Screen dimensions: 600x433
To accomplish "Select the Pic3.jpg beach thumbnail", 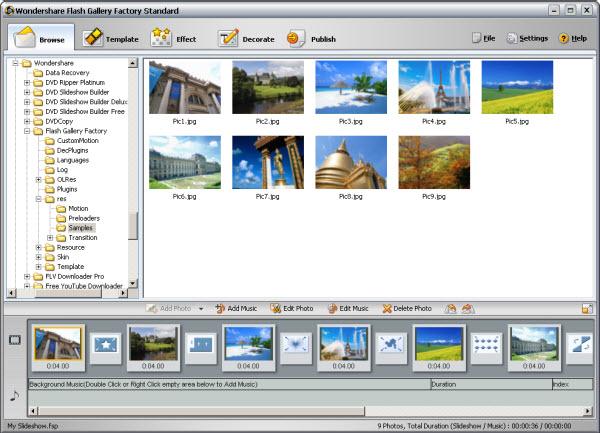I will [x=351, y=87].
